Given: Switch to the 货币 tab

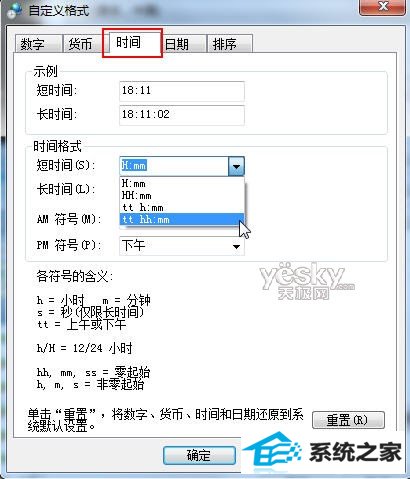Looking at the screenshot, I should pos(80,44).
